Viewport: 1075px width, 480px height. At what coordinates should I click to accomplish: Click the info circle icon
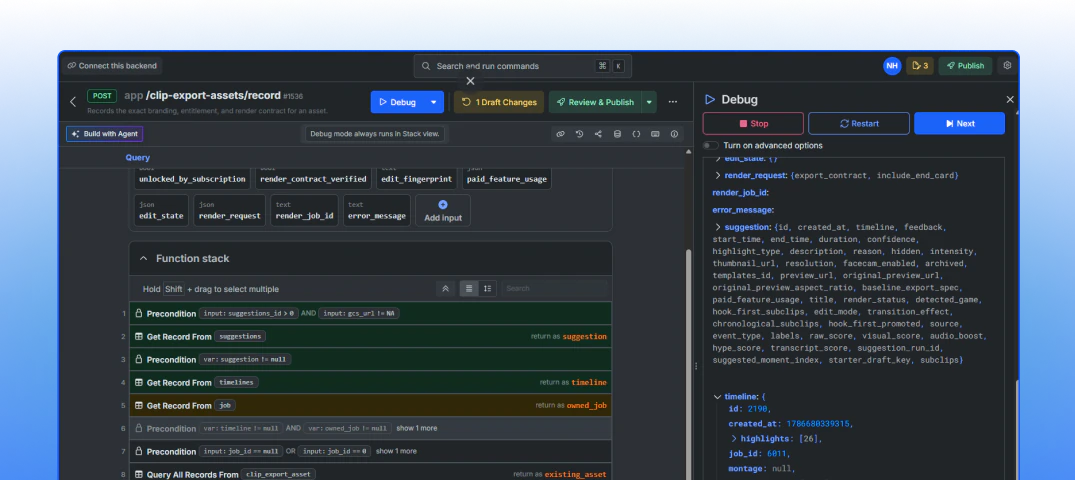(674, 134)
